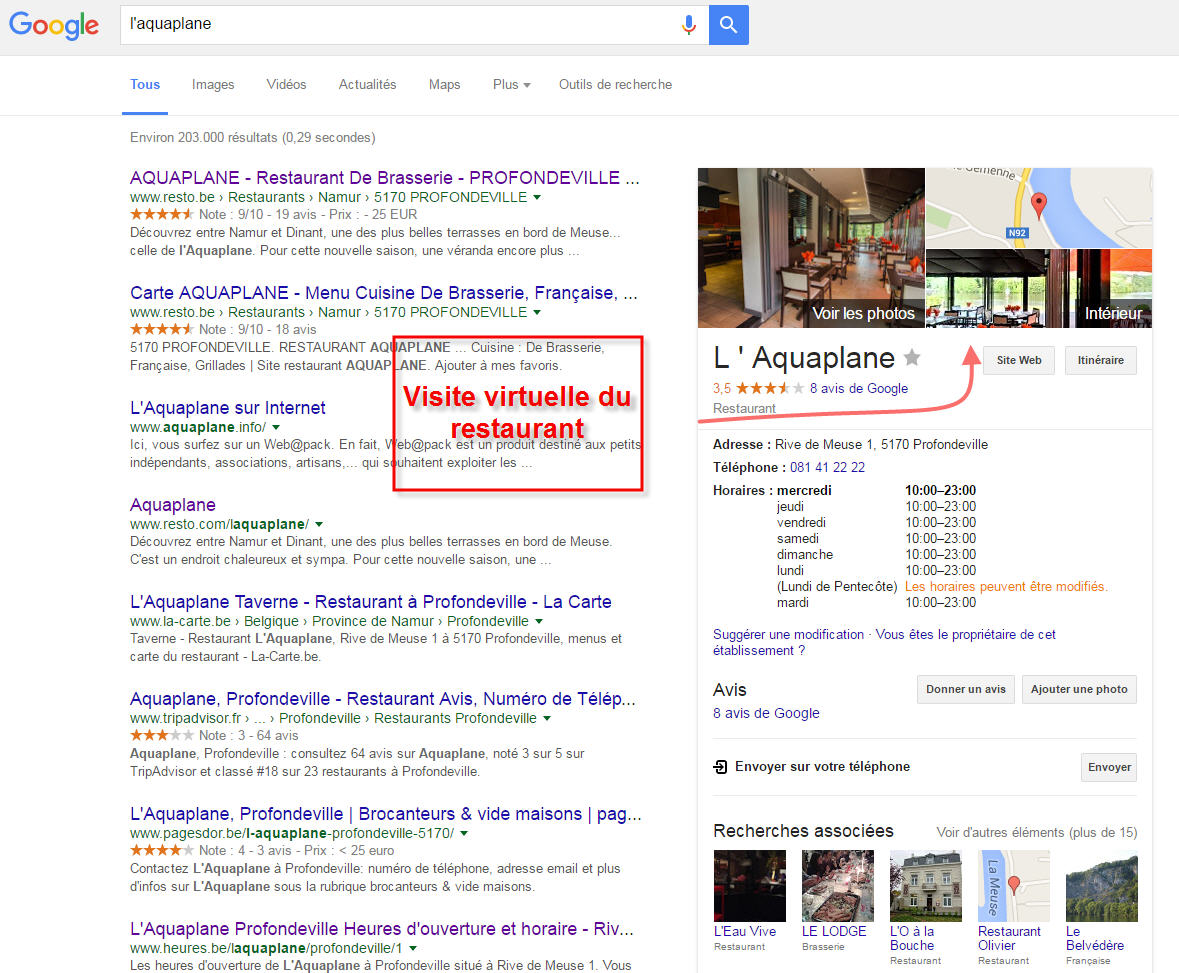
Task: Select the Tous tab
Action: [145, 84]
